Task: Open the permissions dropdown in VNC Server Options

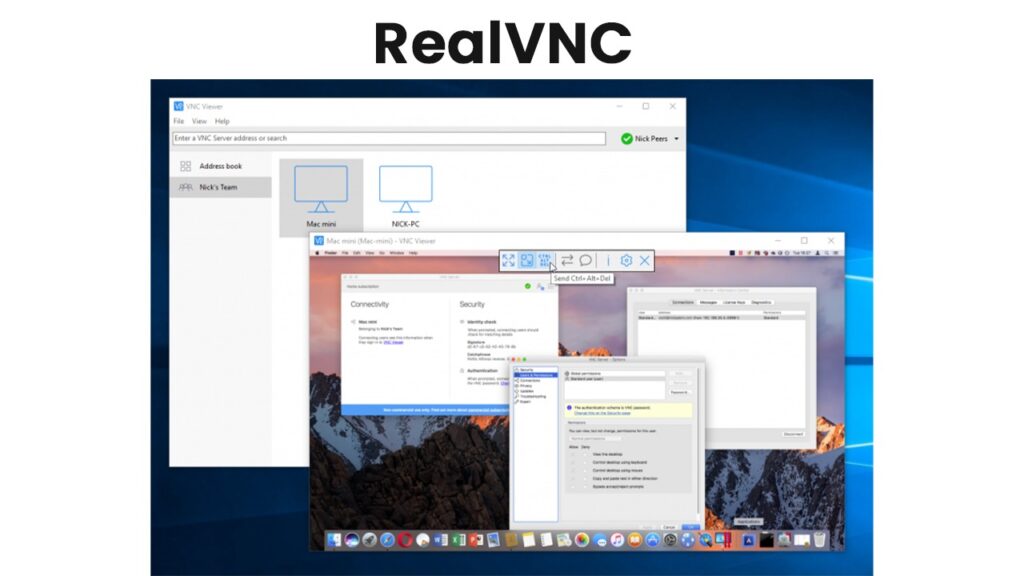Action: point(596,439)
